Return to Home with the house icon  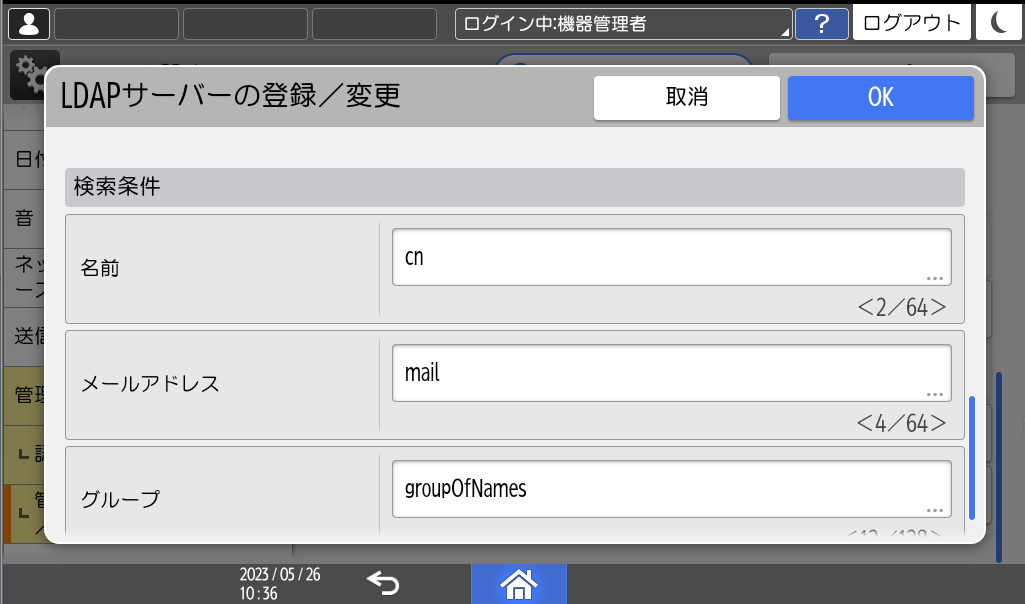point(518,584)
